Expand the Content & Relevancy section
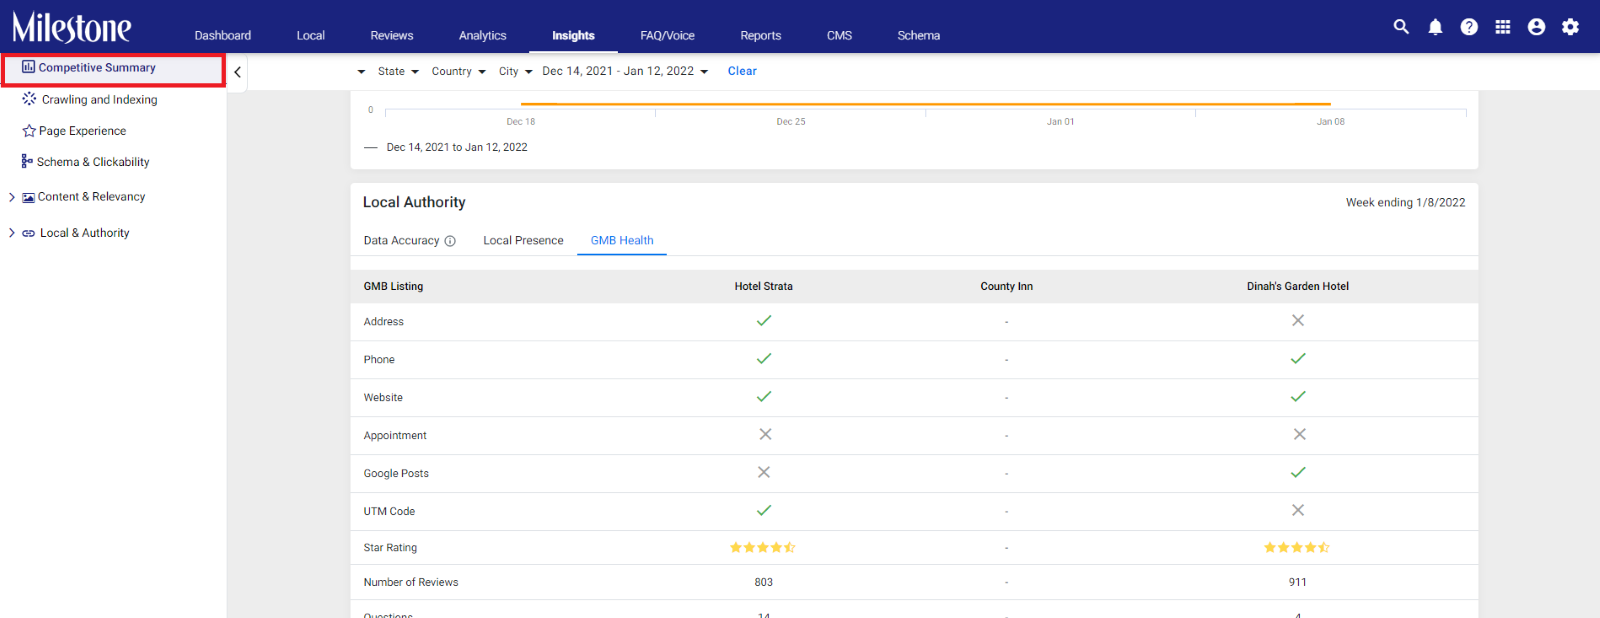 tap(12, 197)
